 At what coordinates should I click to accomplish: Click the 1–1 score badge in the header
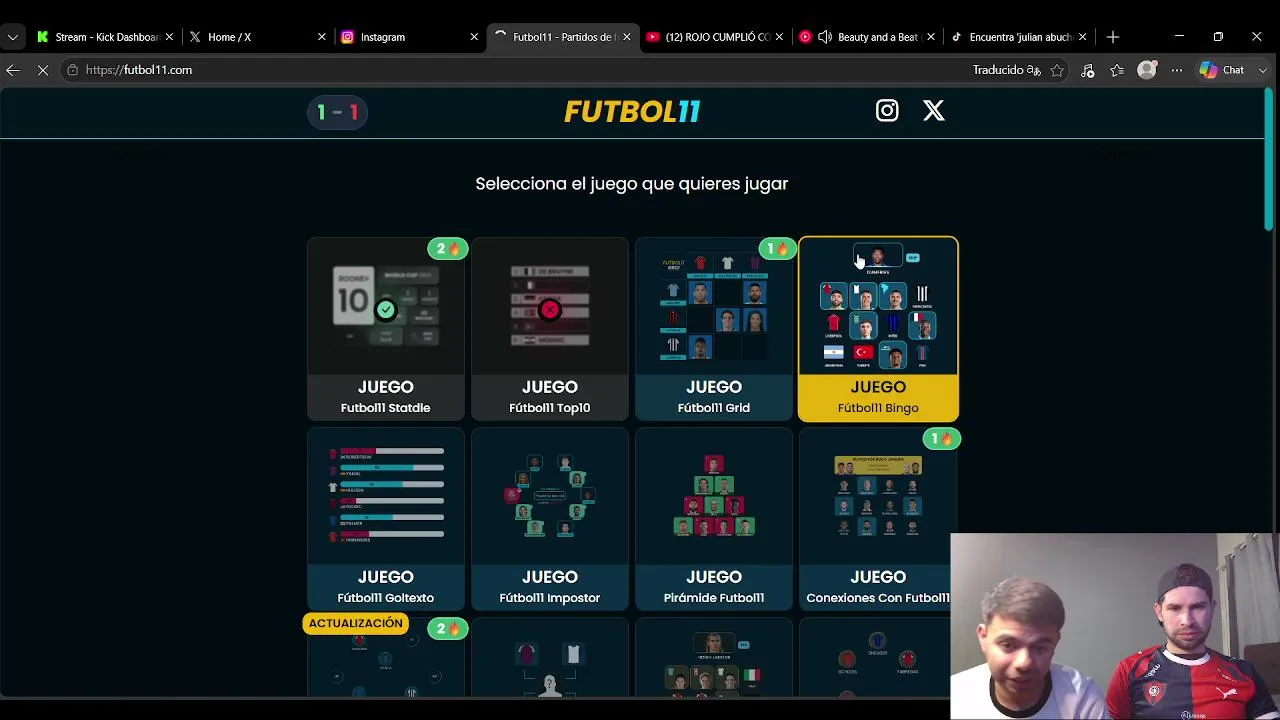pos(338,112)
